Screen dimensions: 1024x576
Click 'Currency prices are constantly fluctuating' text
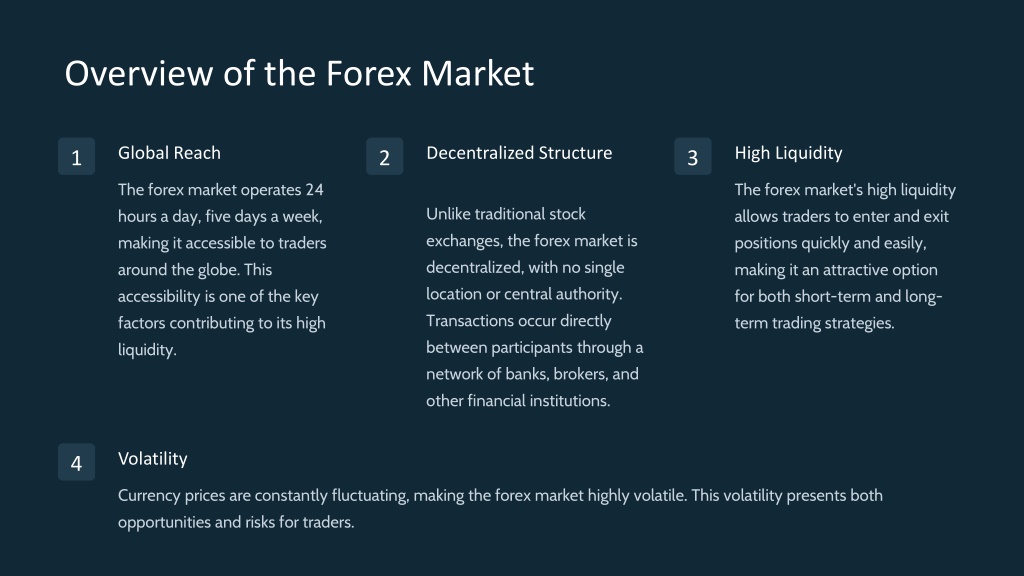tap(263, 496)
